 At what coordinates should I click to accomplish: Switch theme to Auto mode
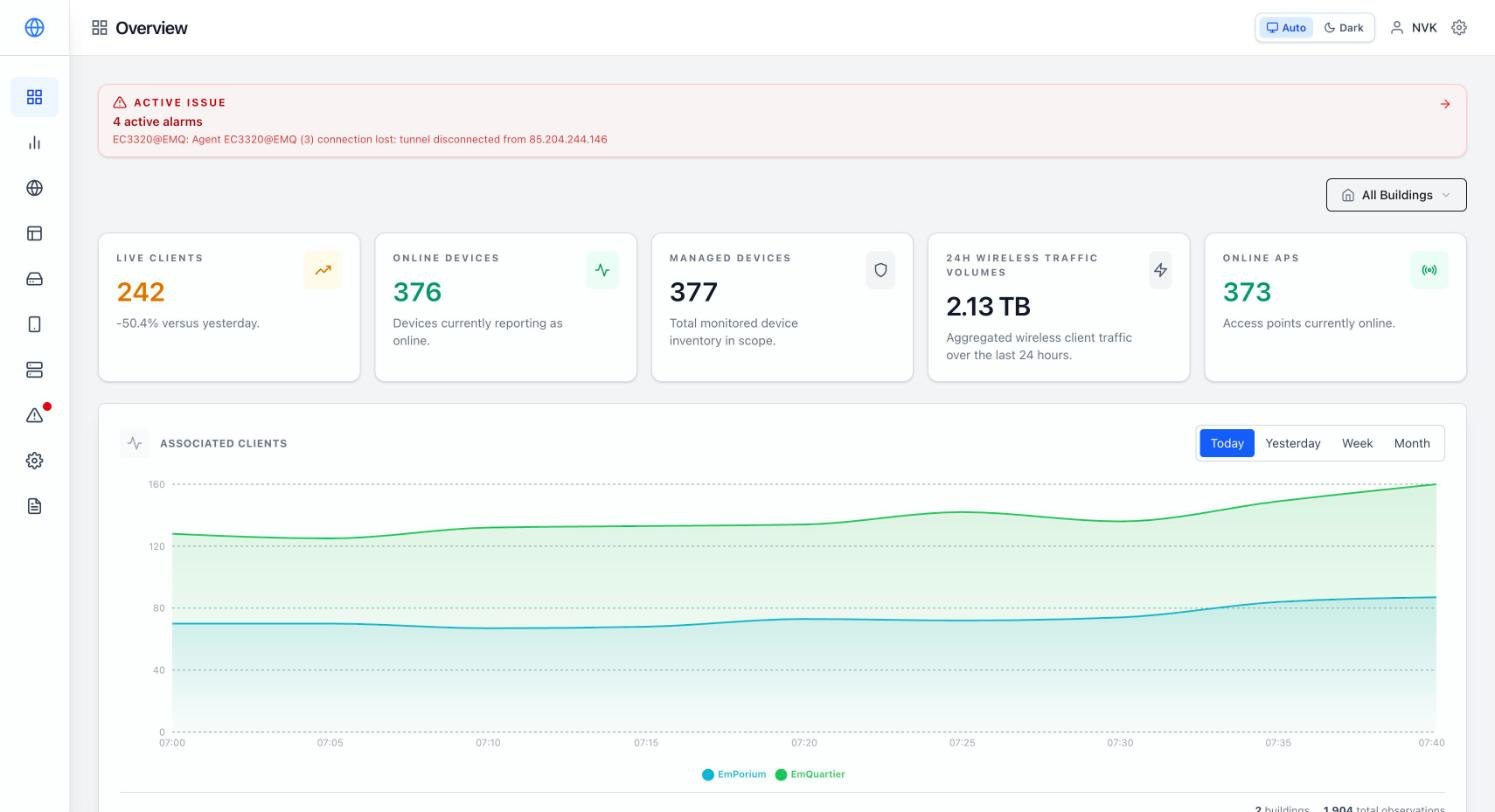point(1286,28)
